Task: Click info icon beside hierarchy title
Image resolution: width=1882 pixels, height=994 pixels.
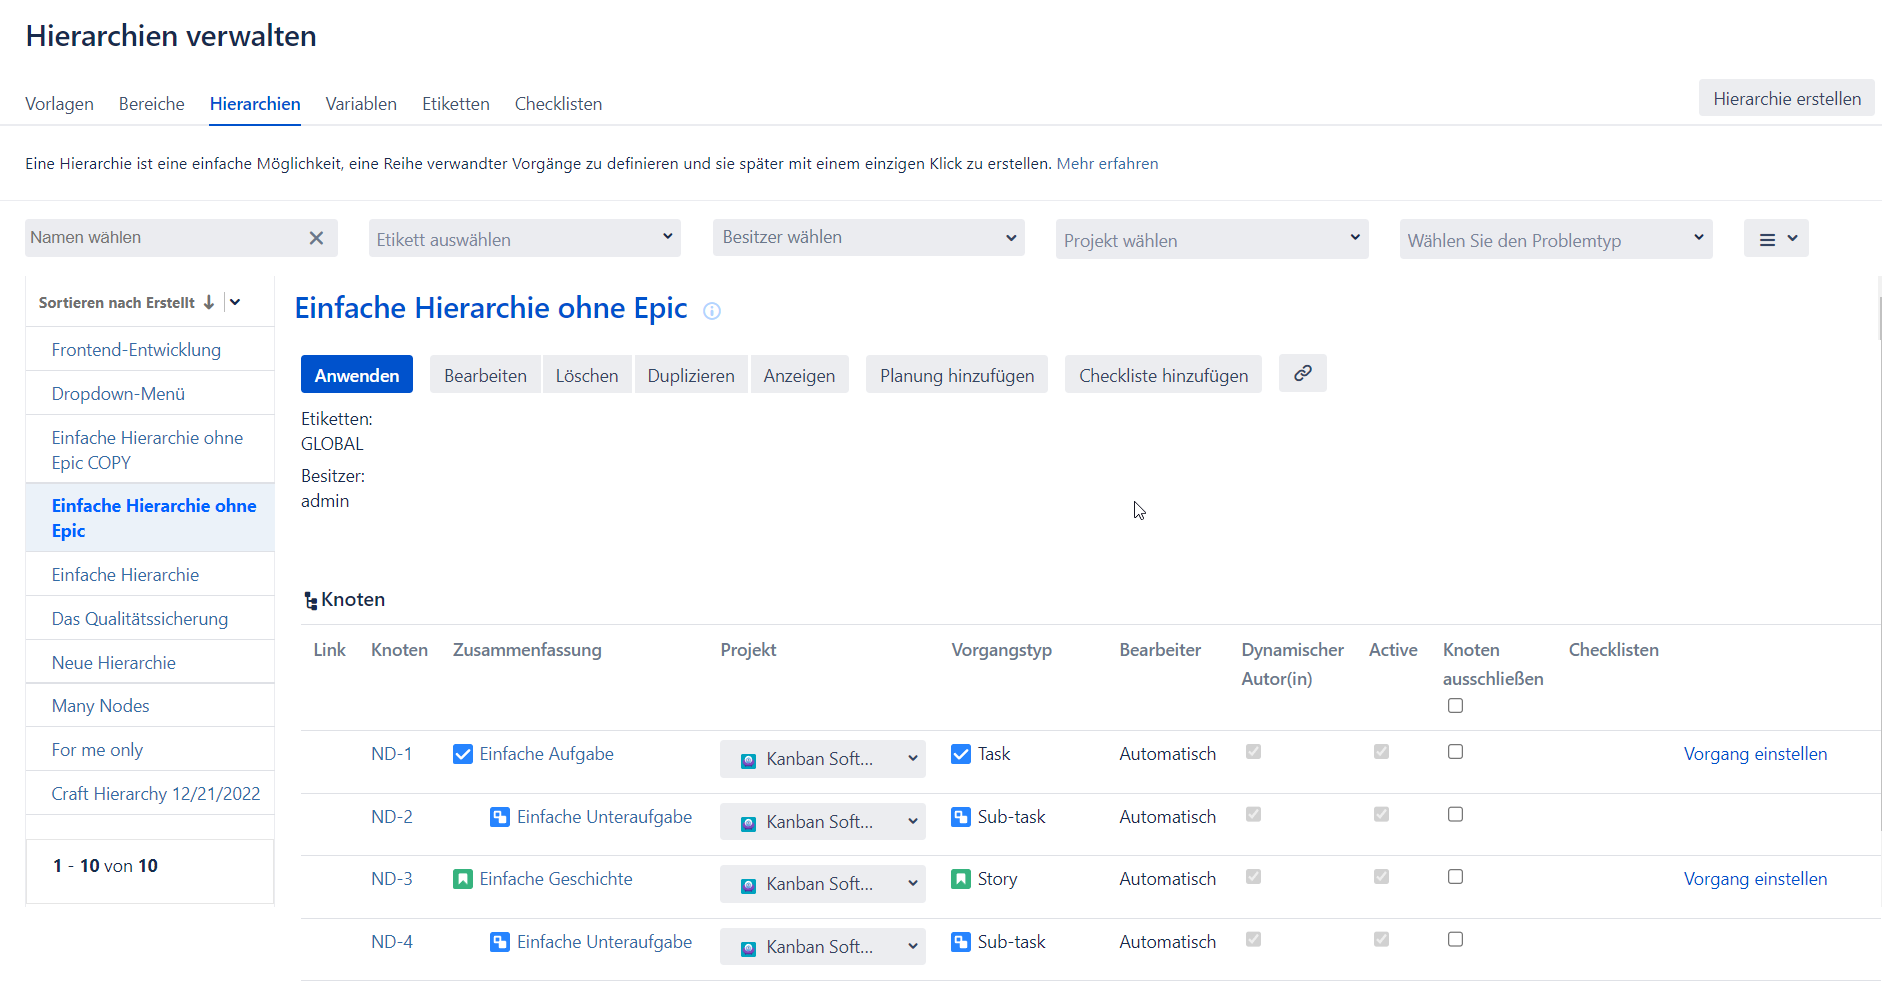Action: (712, 311)
